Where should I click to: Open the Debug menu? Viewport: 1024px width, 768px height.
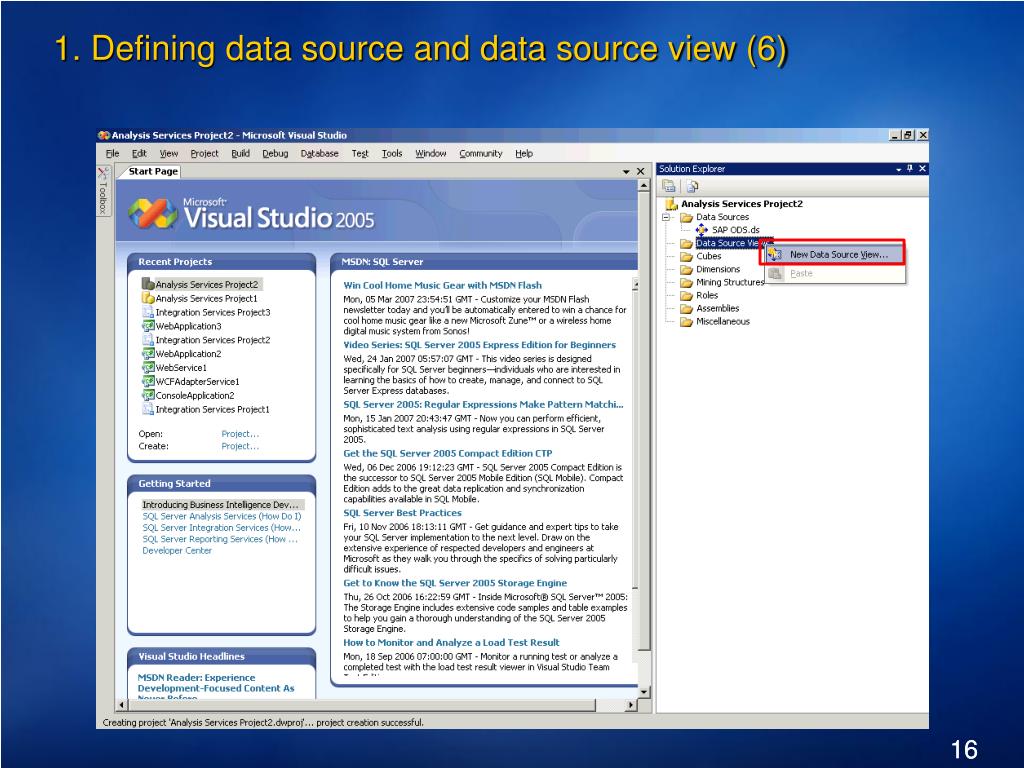pyautogui.click(x=275, y=153)
